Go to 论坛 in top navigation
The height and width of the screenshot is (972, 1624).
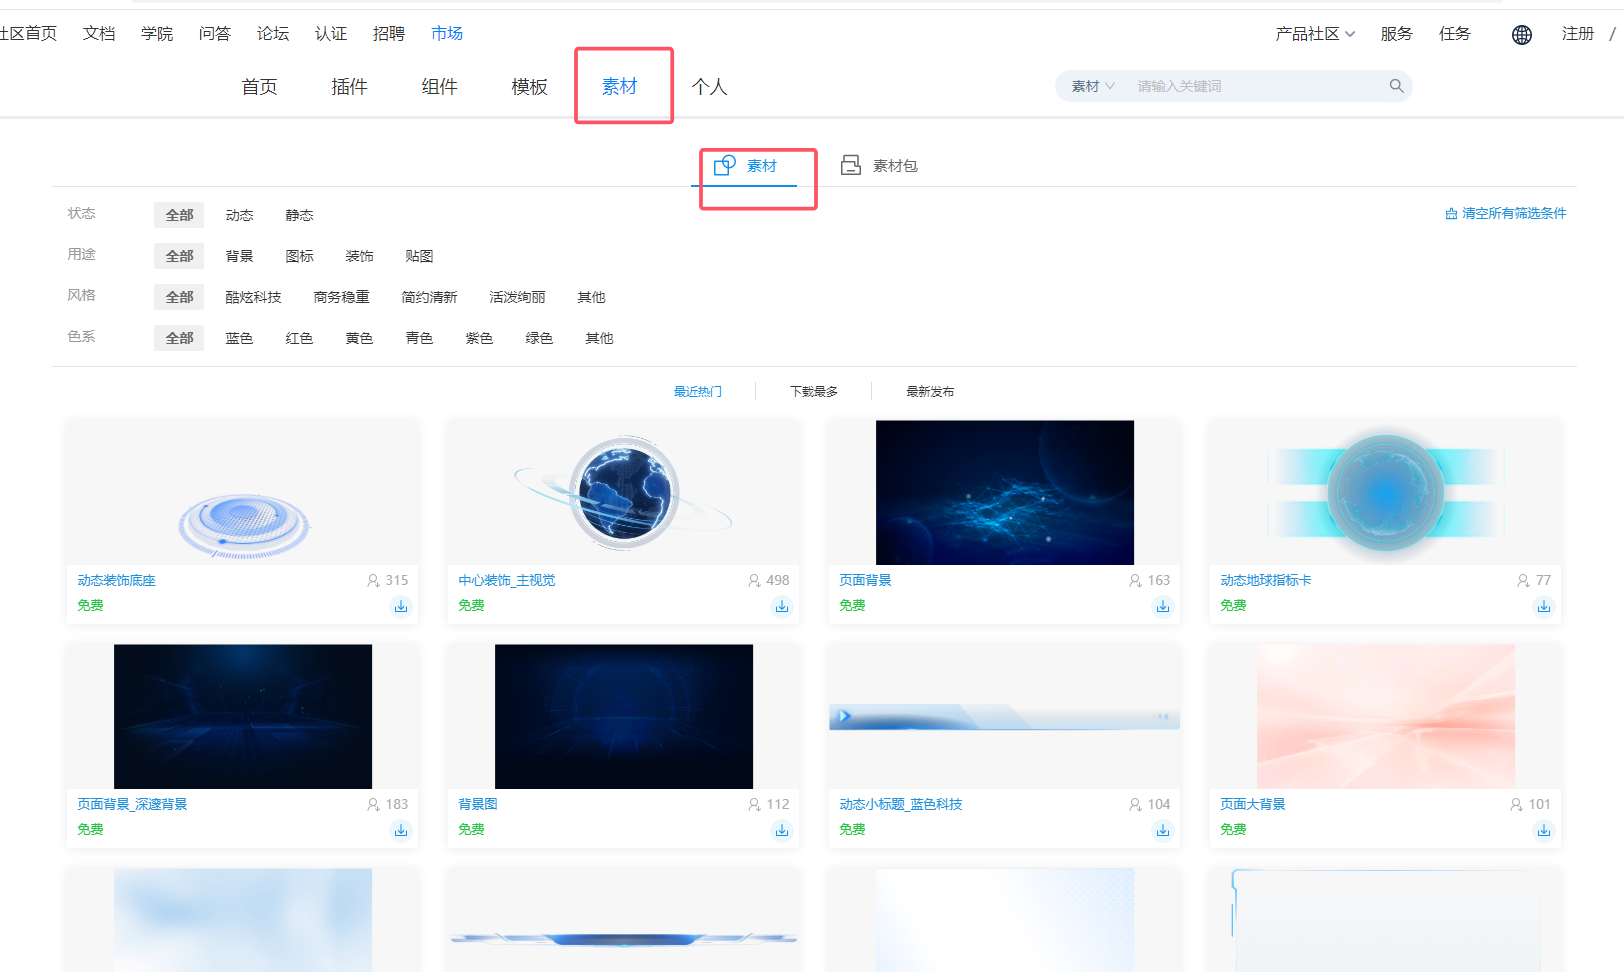(273, 33)
